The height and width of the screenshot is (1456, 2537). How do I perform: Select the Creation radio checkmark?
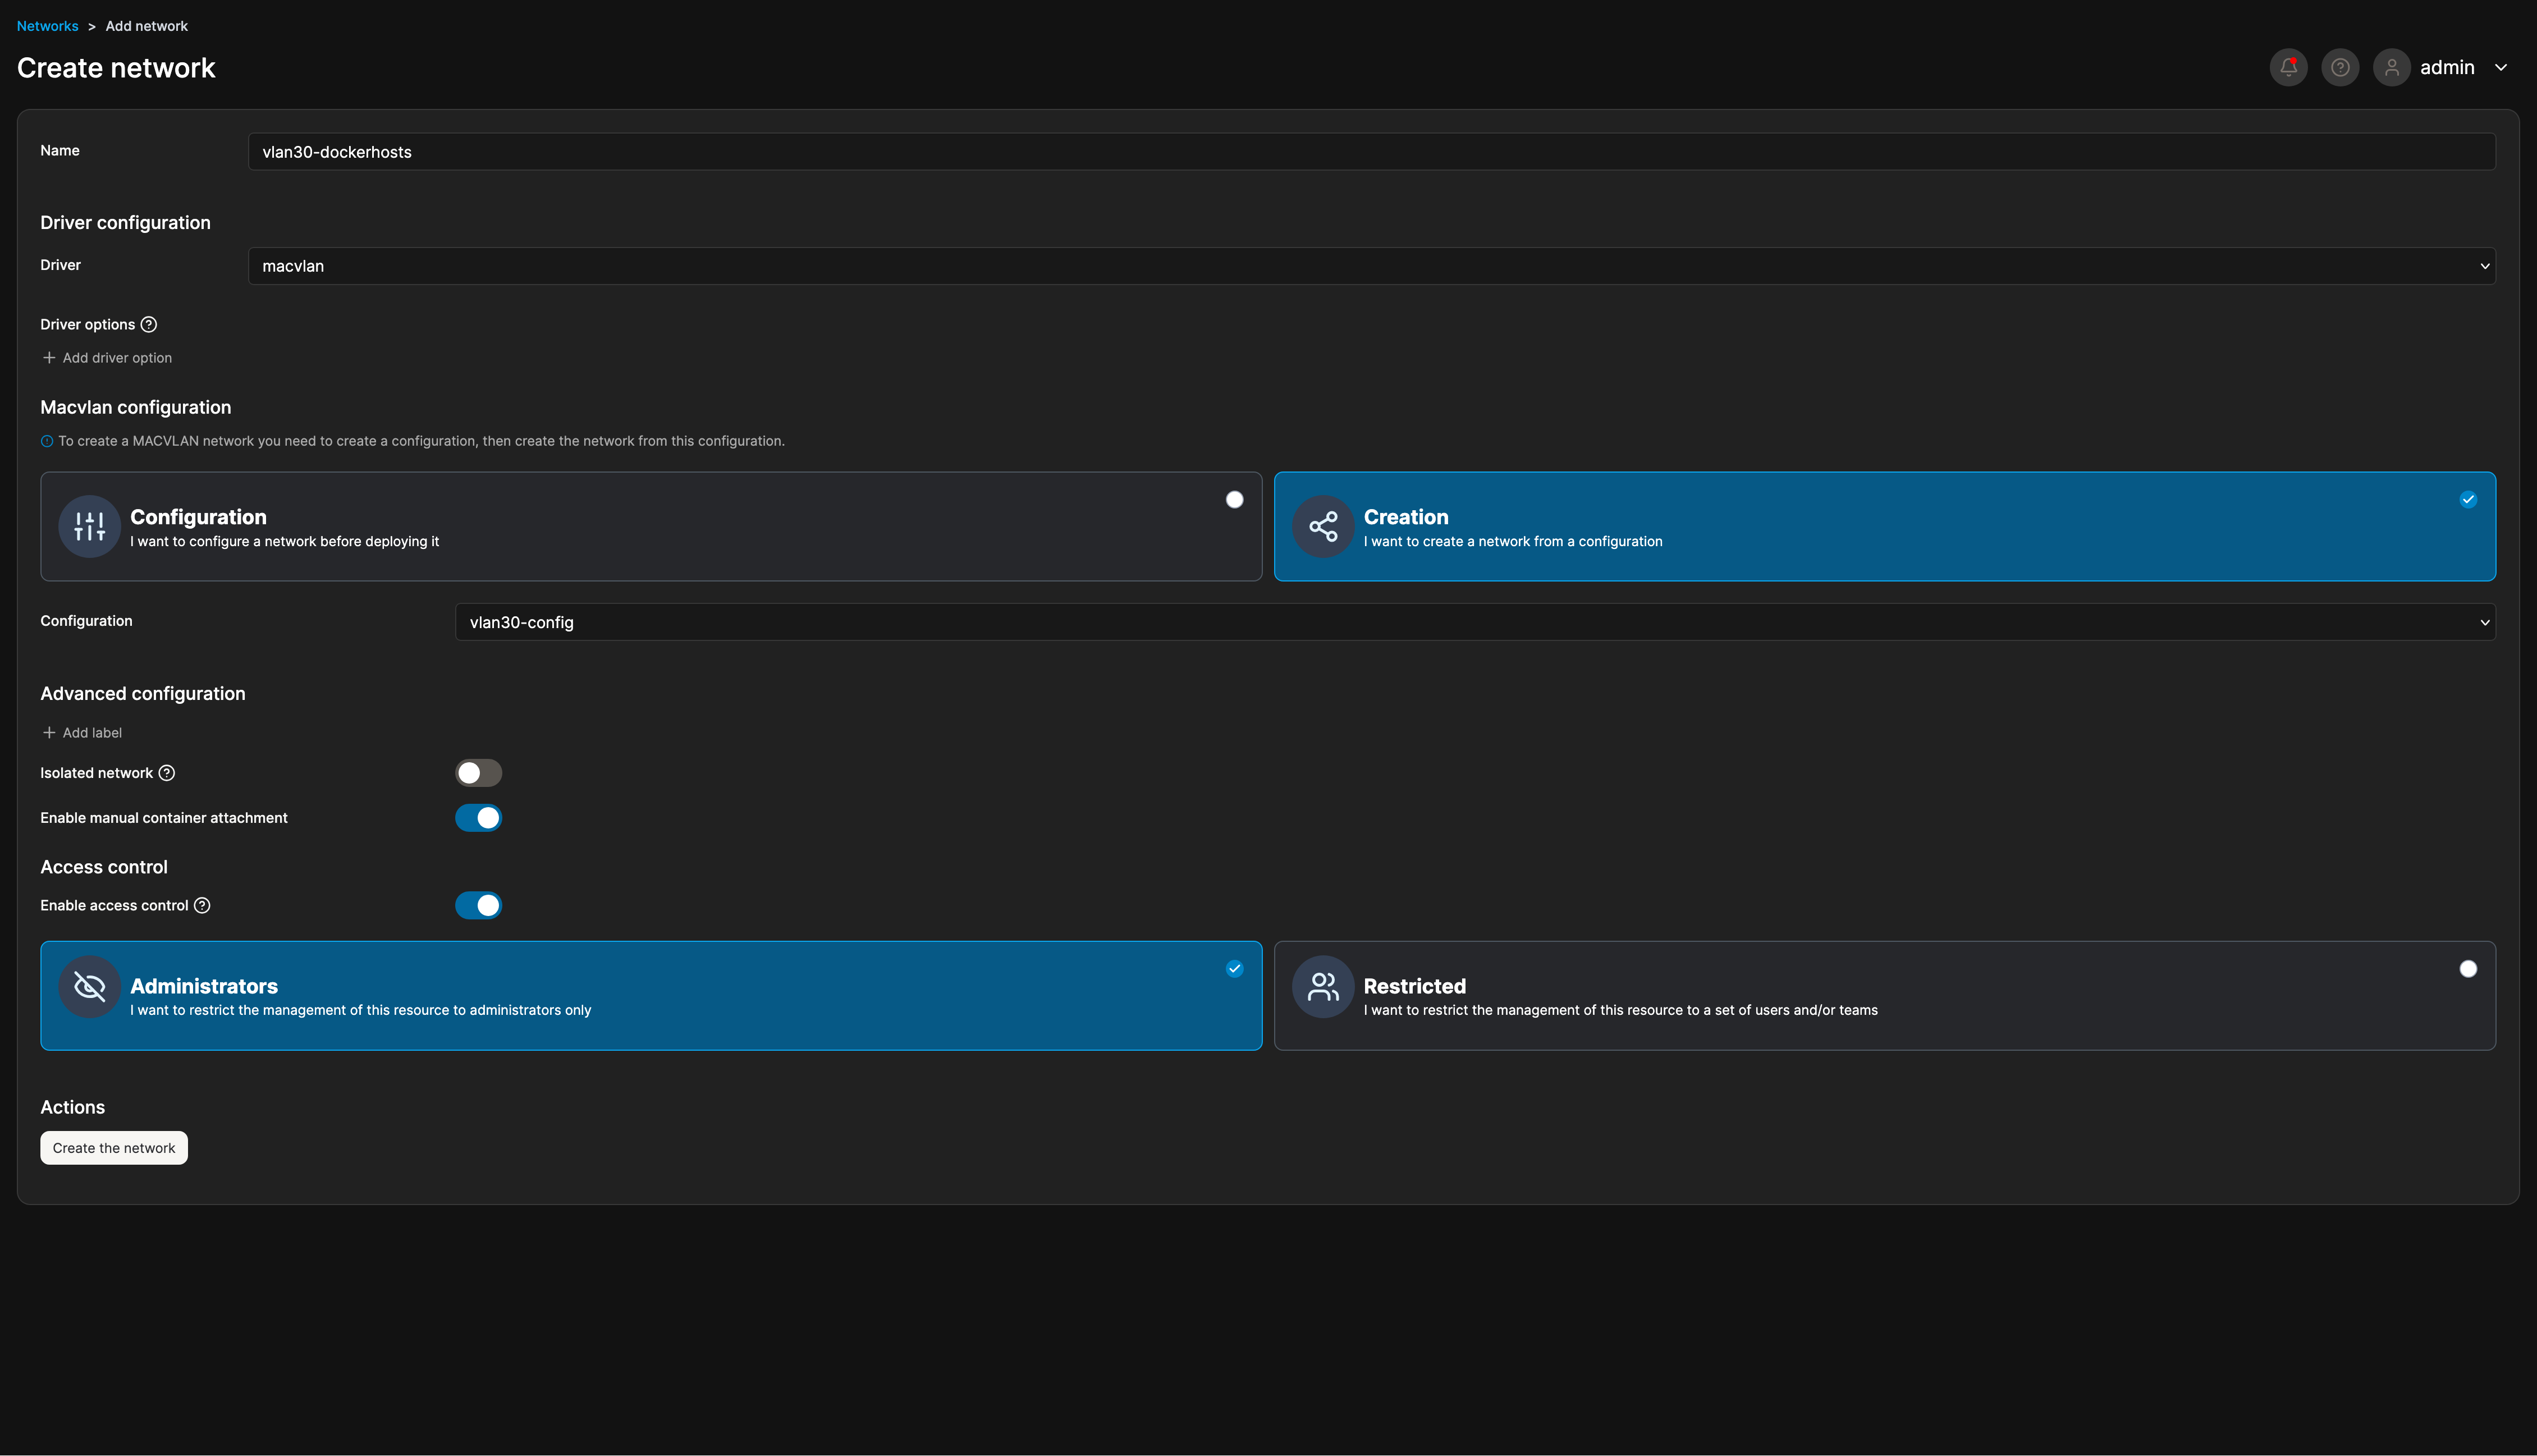[x=2468, y=499]
